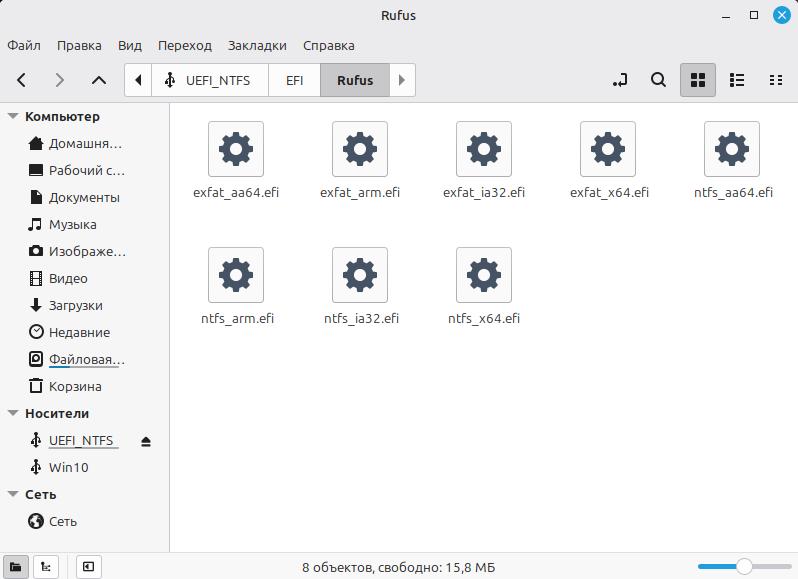Go forward with the forward arrow
The width and height of the screenshot is (798, 579).
tap(60, 80)
